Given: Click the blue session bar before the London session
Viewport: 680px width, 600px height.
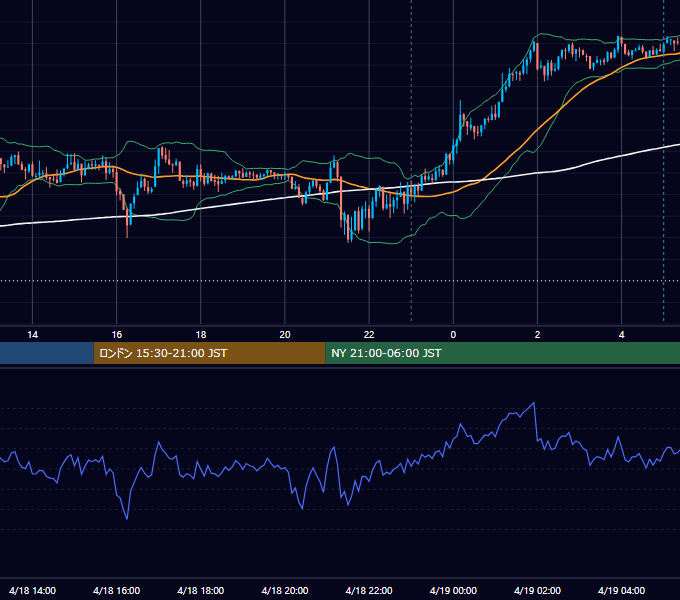Looking at the screenshot, I should click(x=47, y=353).
